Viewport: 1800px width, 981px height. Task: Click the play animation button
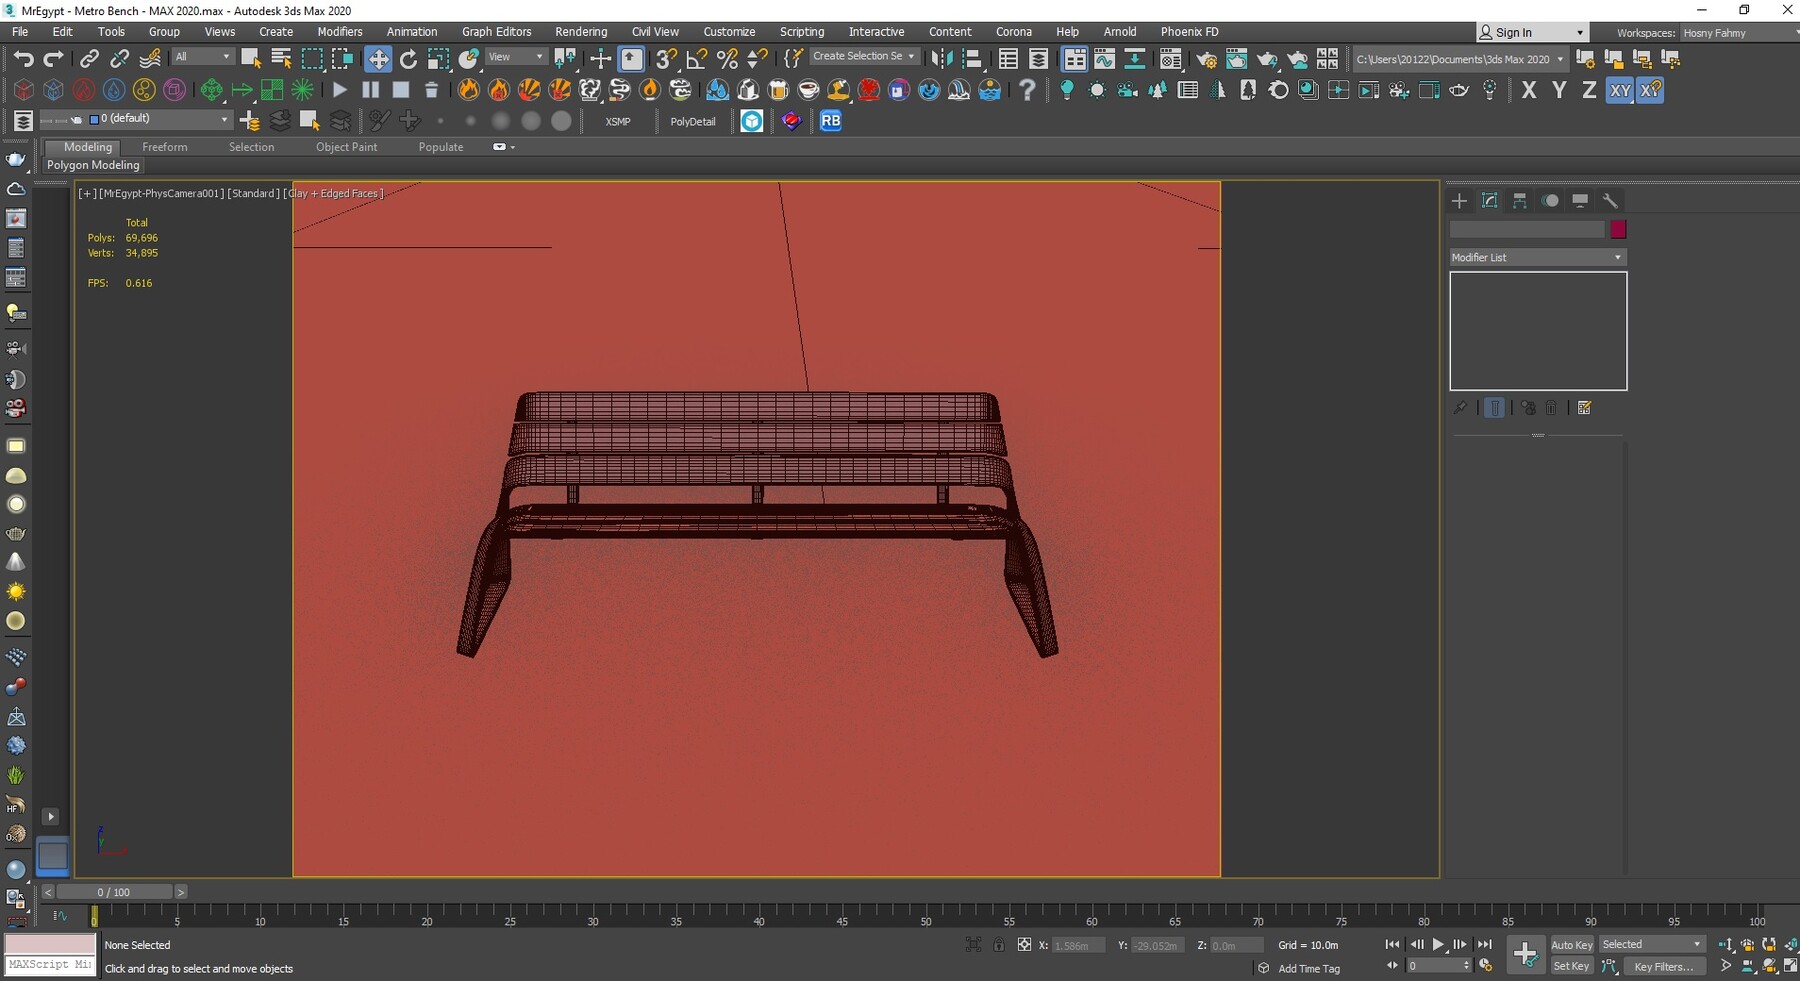click(1439, 944)
